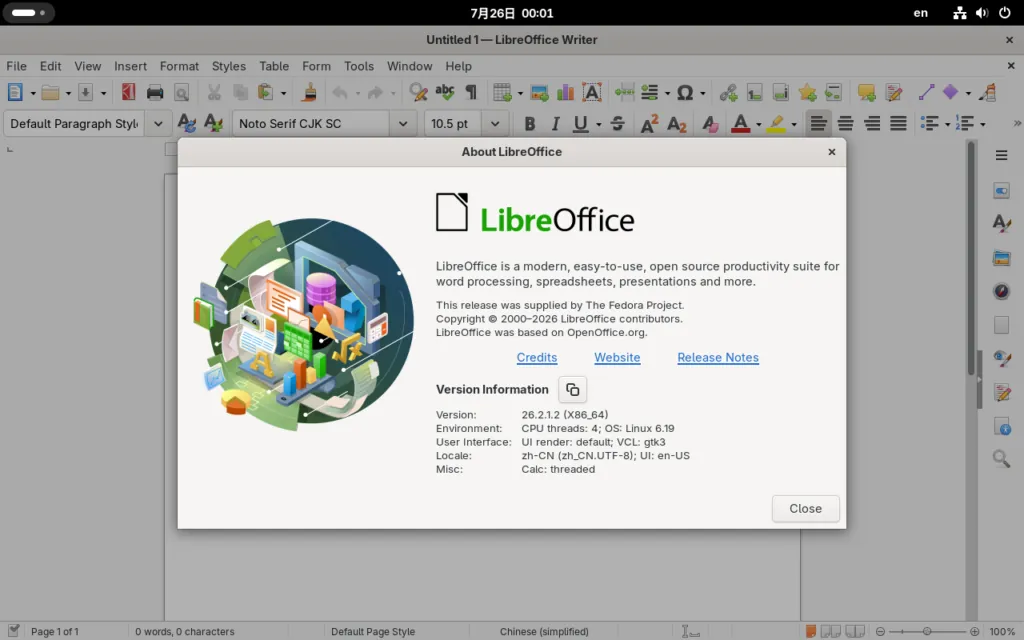
Task: Open the Tools menu
Action: point(359,66)
